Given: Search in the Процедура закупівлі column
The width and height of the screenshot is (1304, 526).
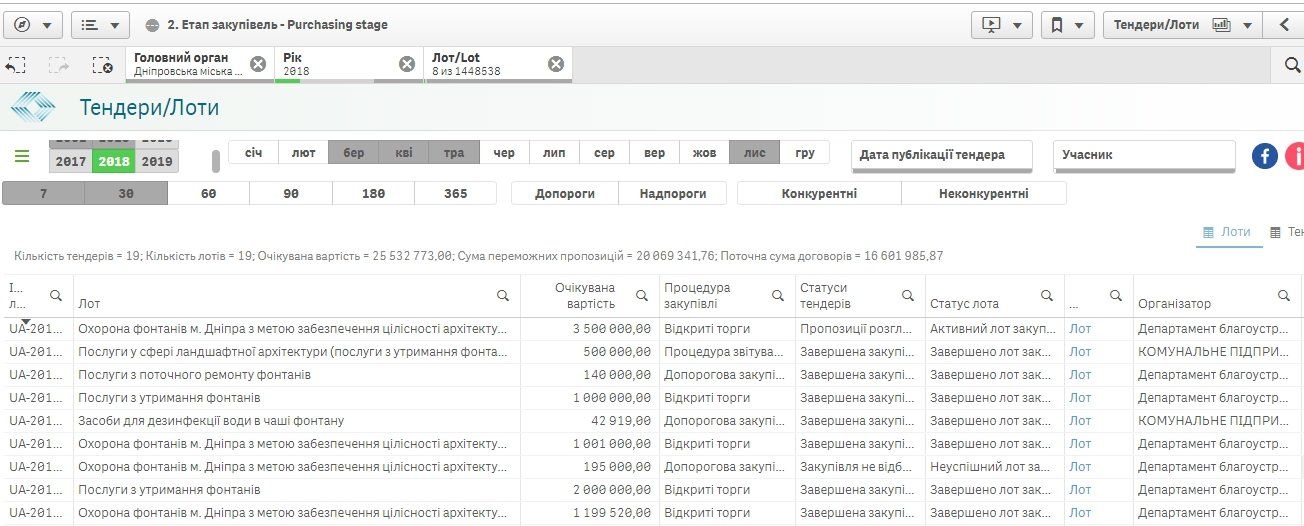Looking at the screenshot, I should [x=777, y=296].
